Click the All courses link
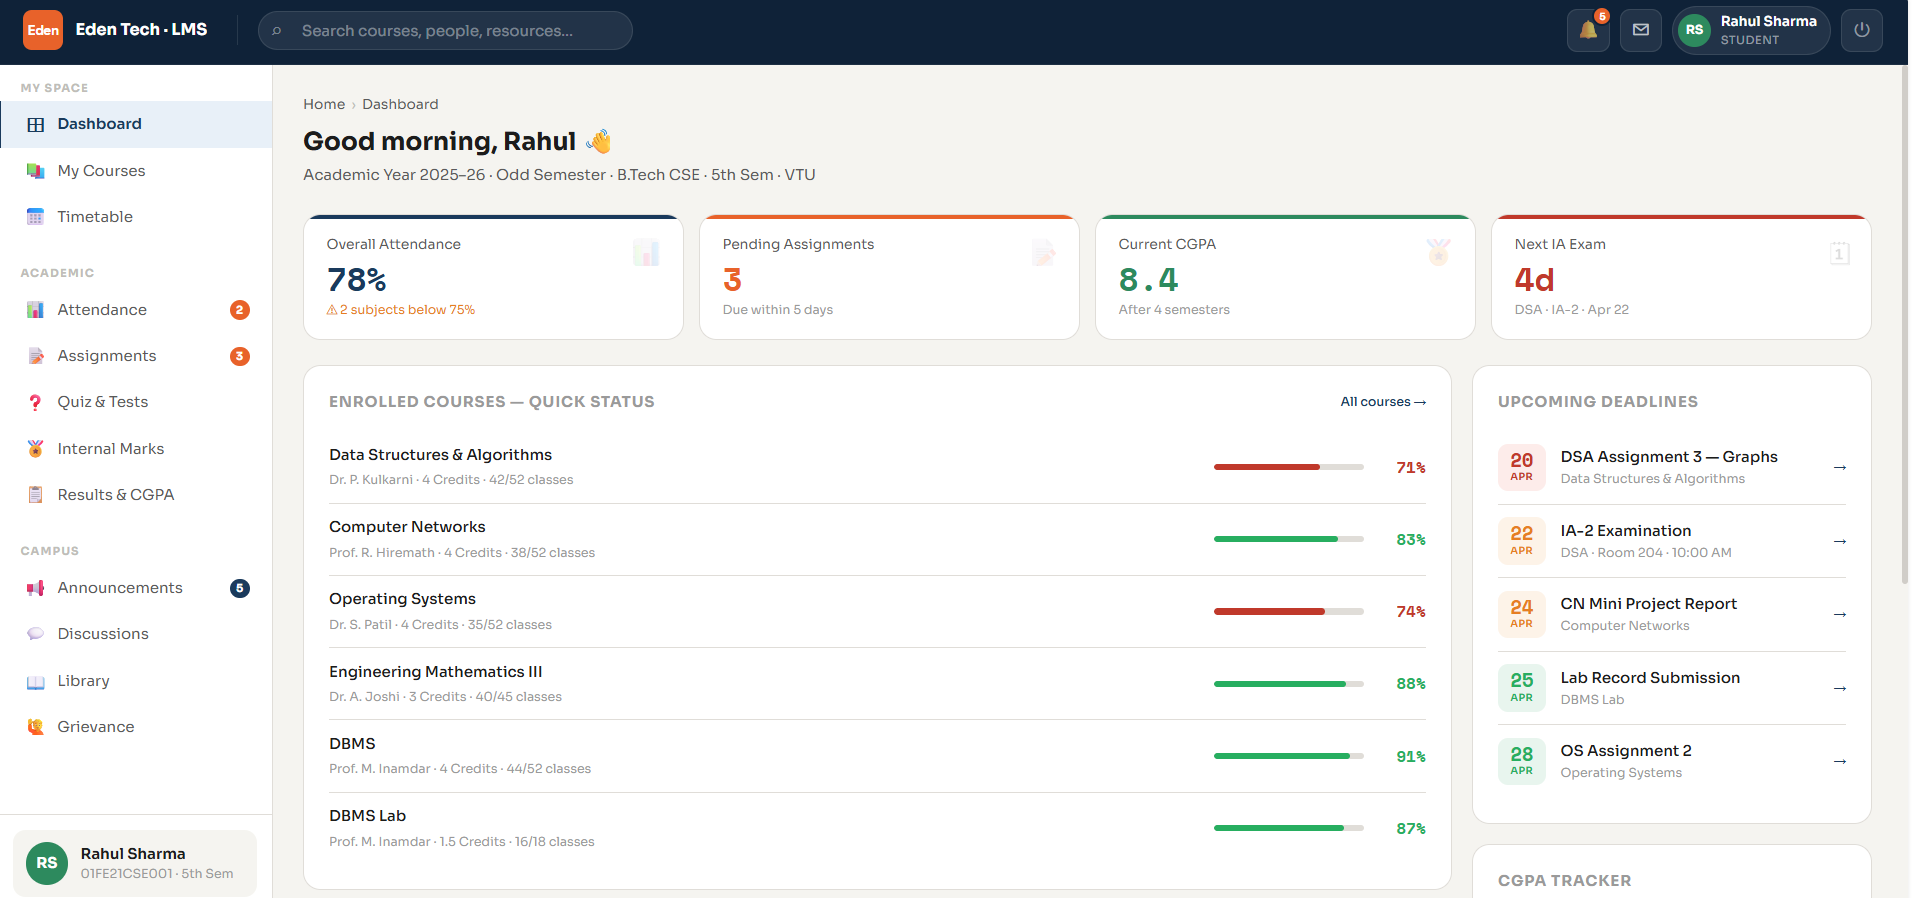This screenshot has width=1912, height=898. click(1383, 402)
